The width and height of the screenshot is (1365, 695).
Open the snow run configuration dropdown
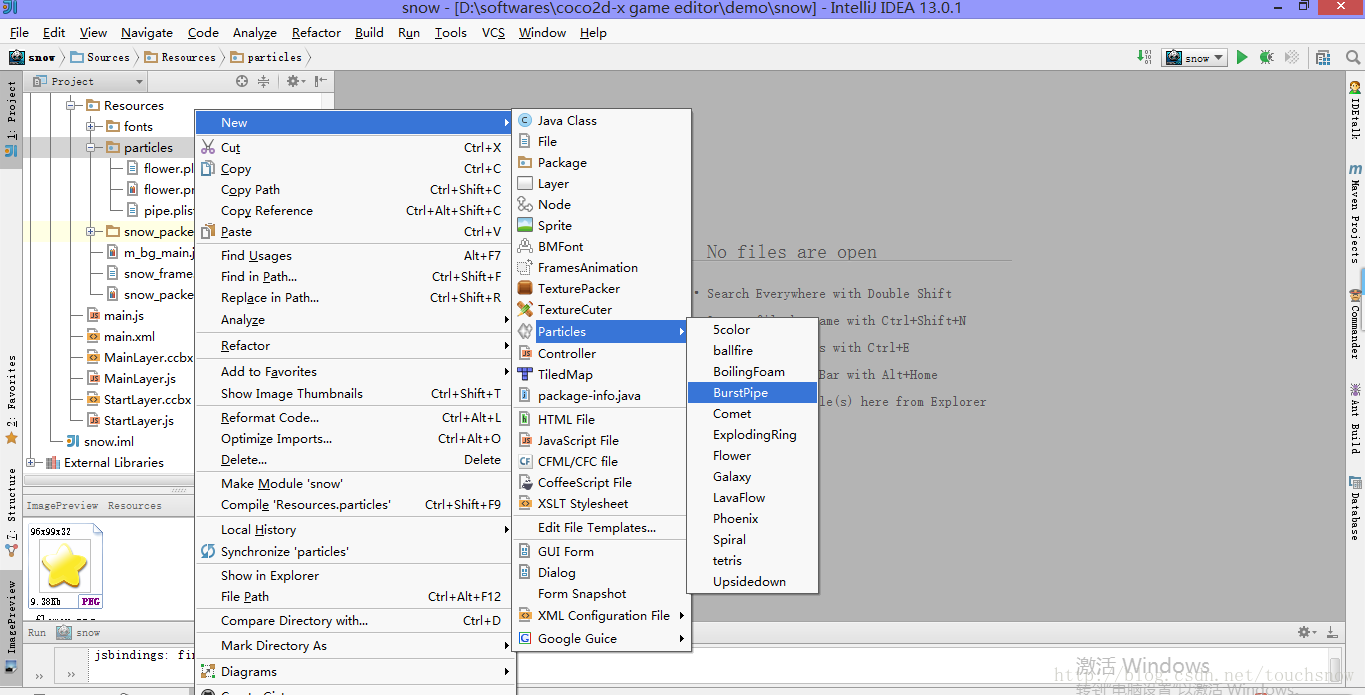point(1196,58)
